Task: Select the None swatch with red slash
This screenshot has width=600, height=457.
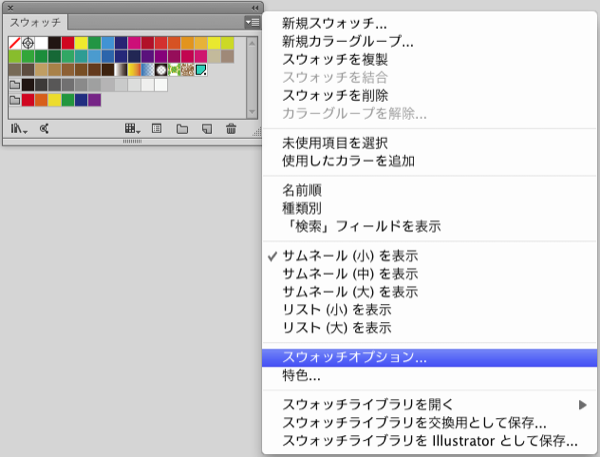Action: [x=14, y=44]
